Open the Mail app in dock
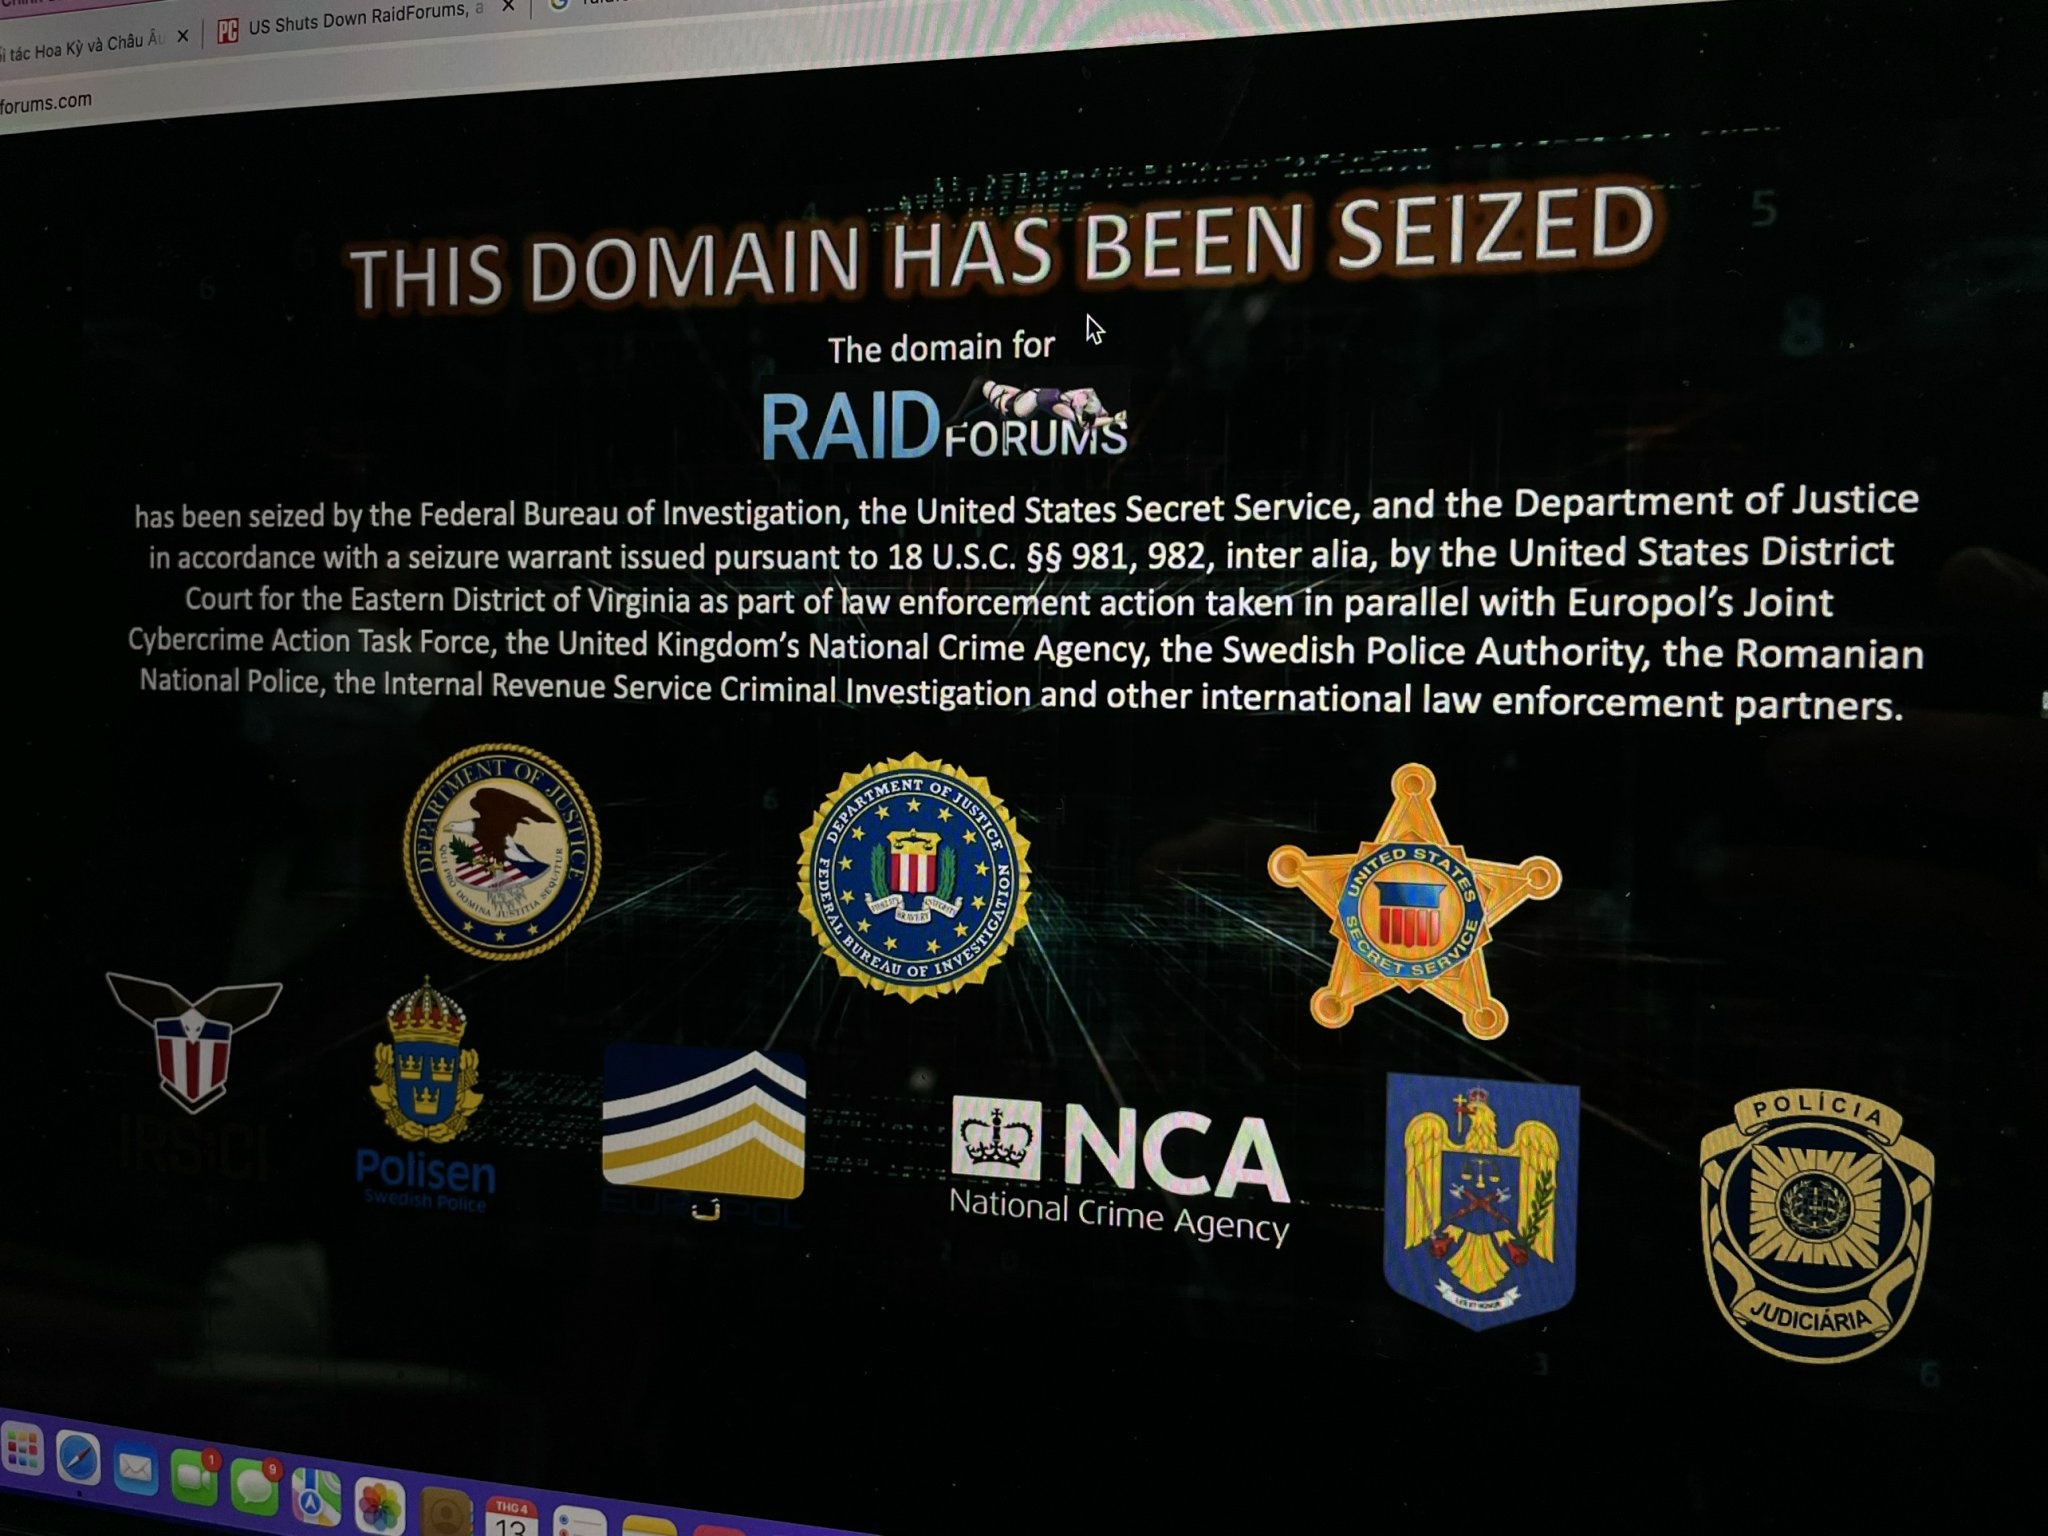2048x1536 pixels. 135,1469
